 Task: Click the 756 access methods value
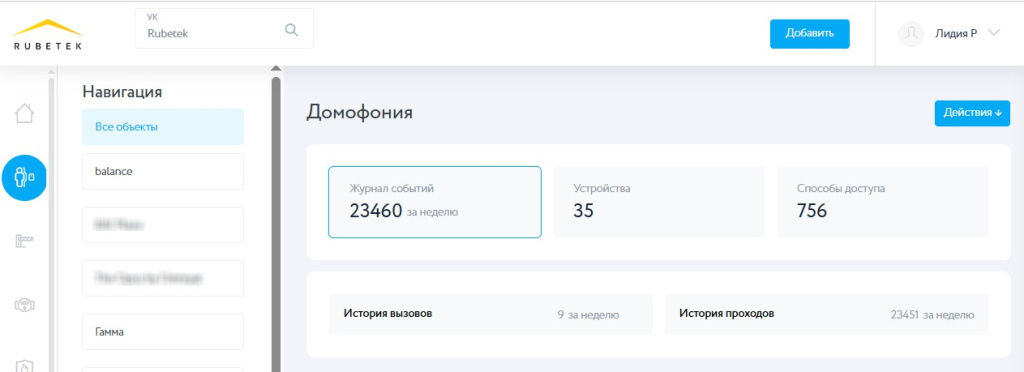(x=812, y=211)
